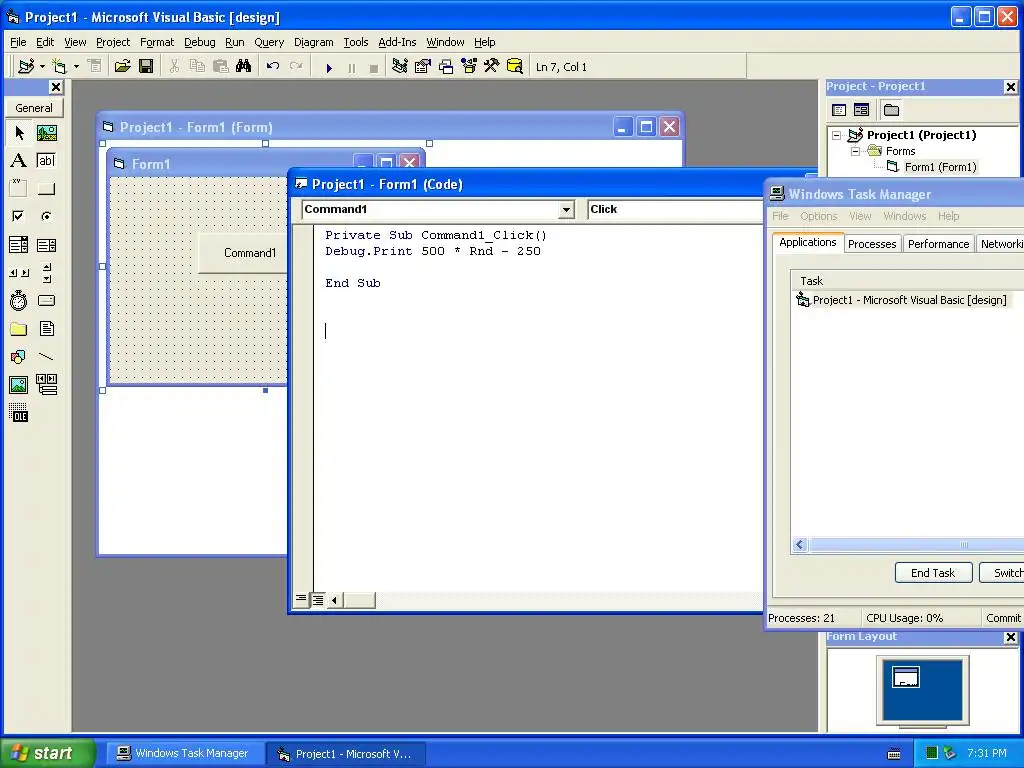This screenshot has height=768, width=1024.
Task: Show the Project Explorer via toolbar icon
Action: (400, 67)
